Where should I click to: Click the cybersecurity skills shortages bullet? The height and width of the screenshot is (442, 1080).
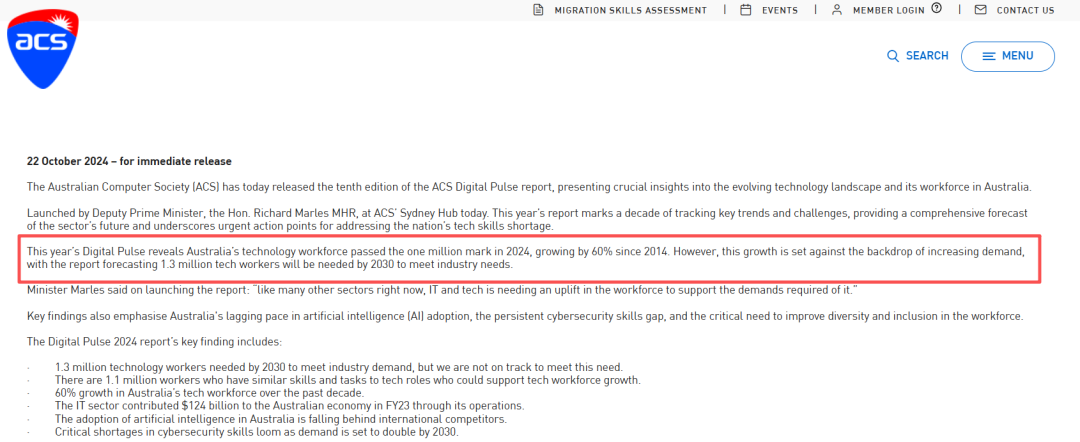coord(257,432)
